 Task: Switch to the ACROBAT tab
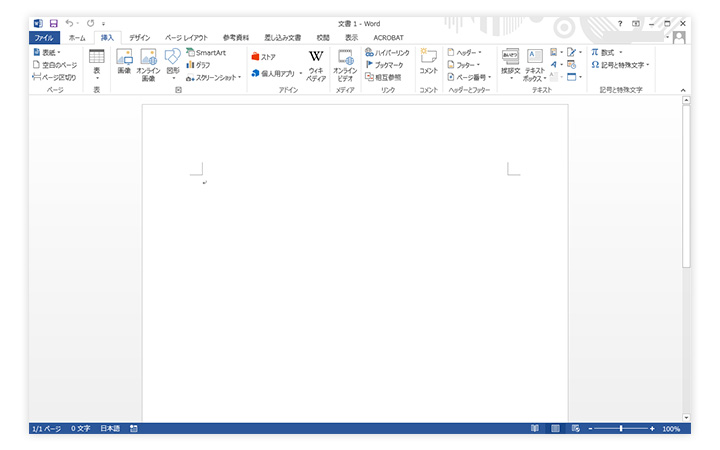tap(388, 38)
